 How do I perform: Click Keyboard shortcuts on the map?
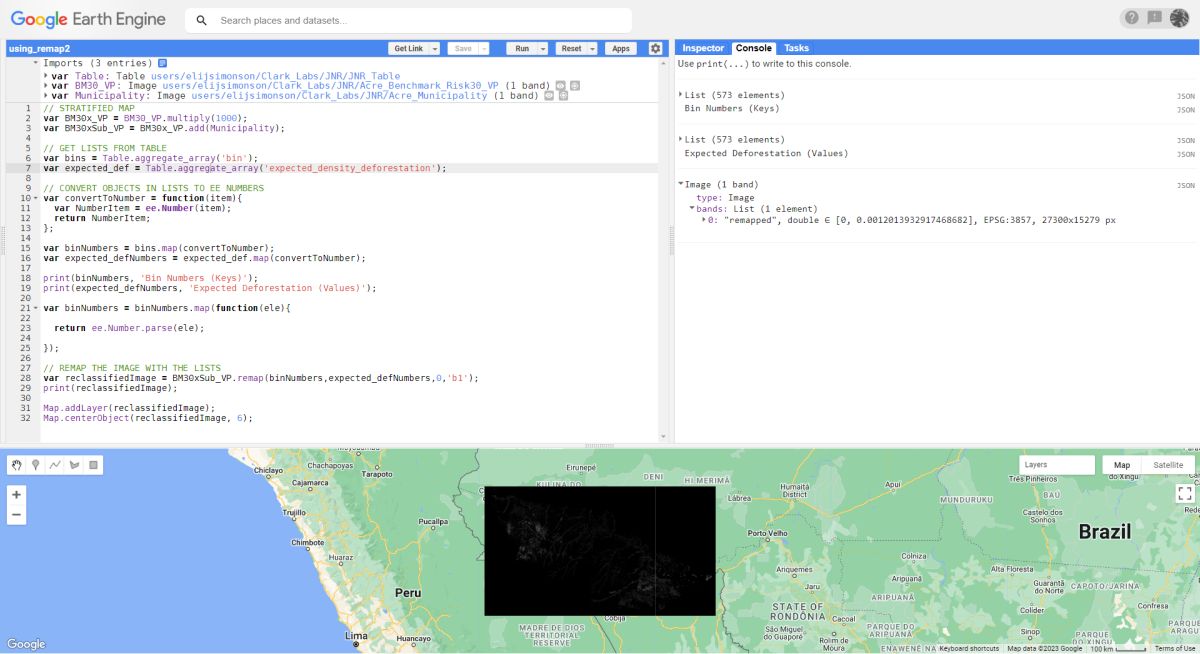(x=969, y=648)
